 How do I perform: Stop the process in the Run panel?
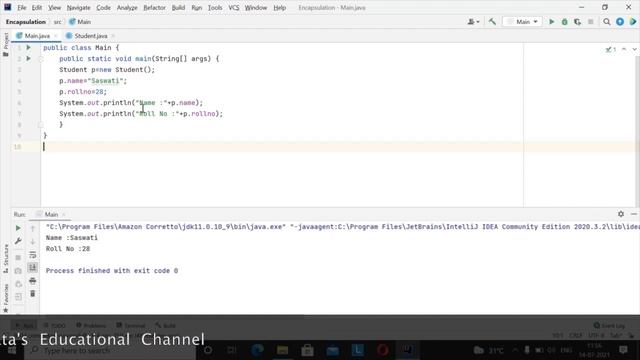[18, 258]
